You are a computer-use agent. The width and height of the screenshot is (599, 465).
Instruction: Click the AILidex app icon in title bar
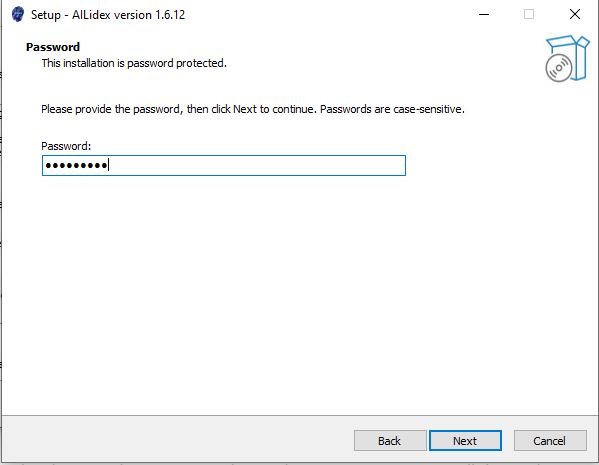[18, 15]
